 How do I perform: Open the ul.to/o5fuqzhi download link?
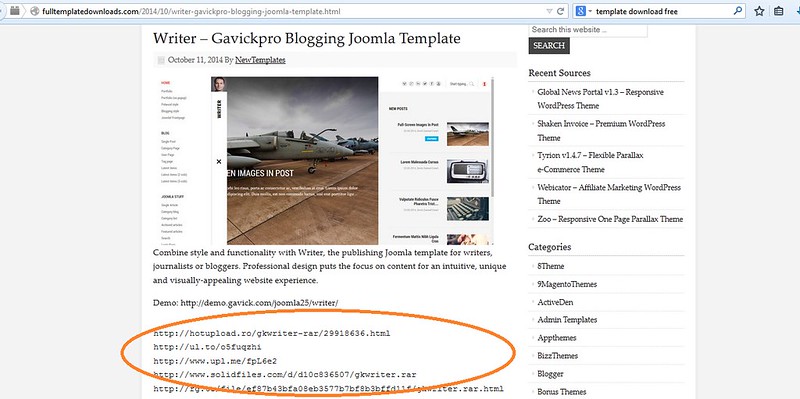coord(207,347)
